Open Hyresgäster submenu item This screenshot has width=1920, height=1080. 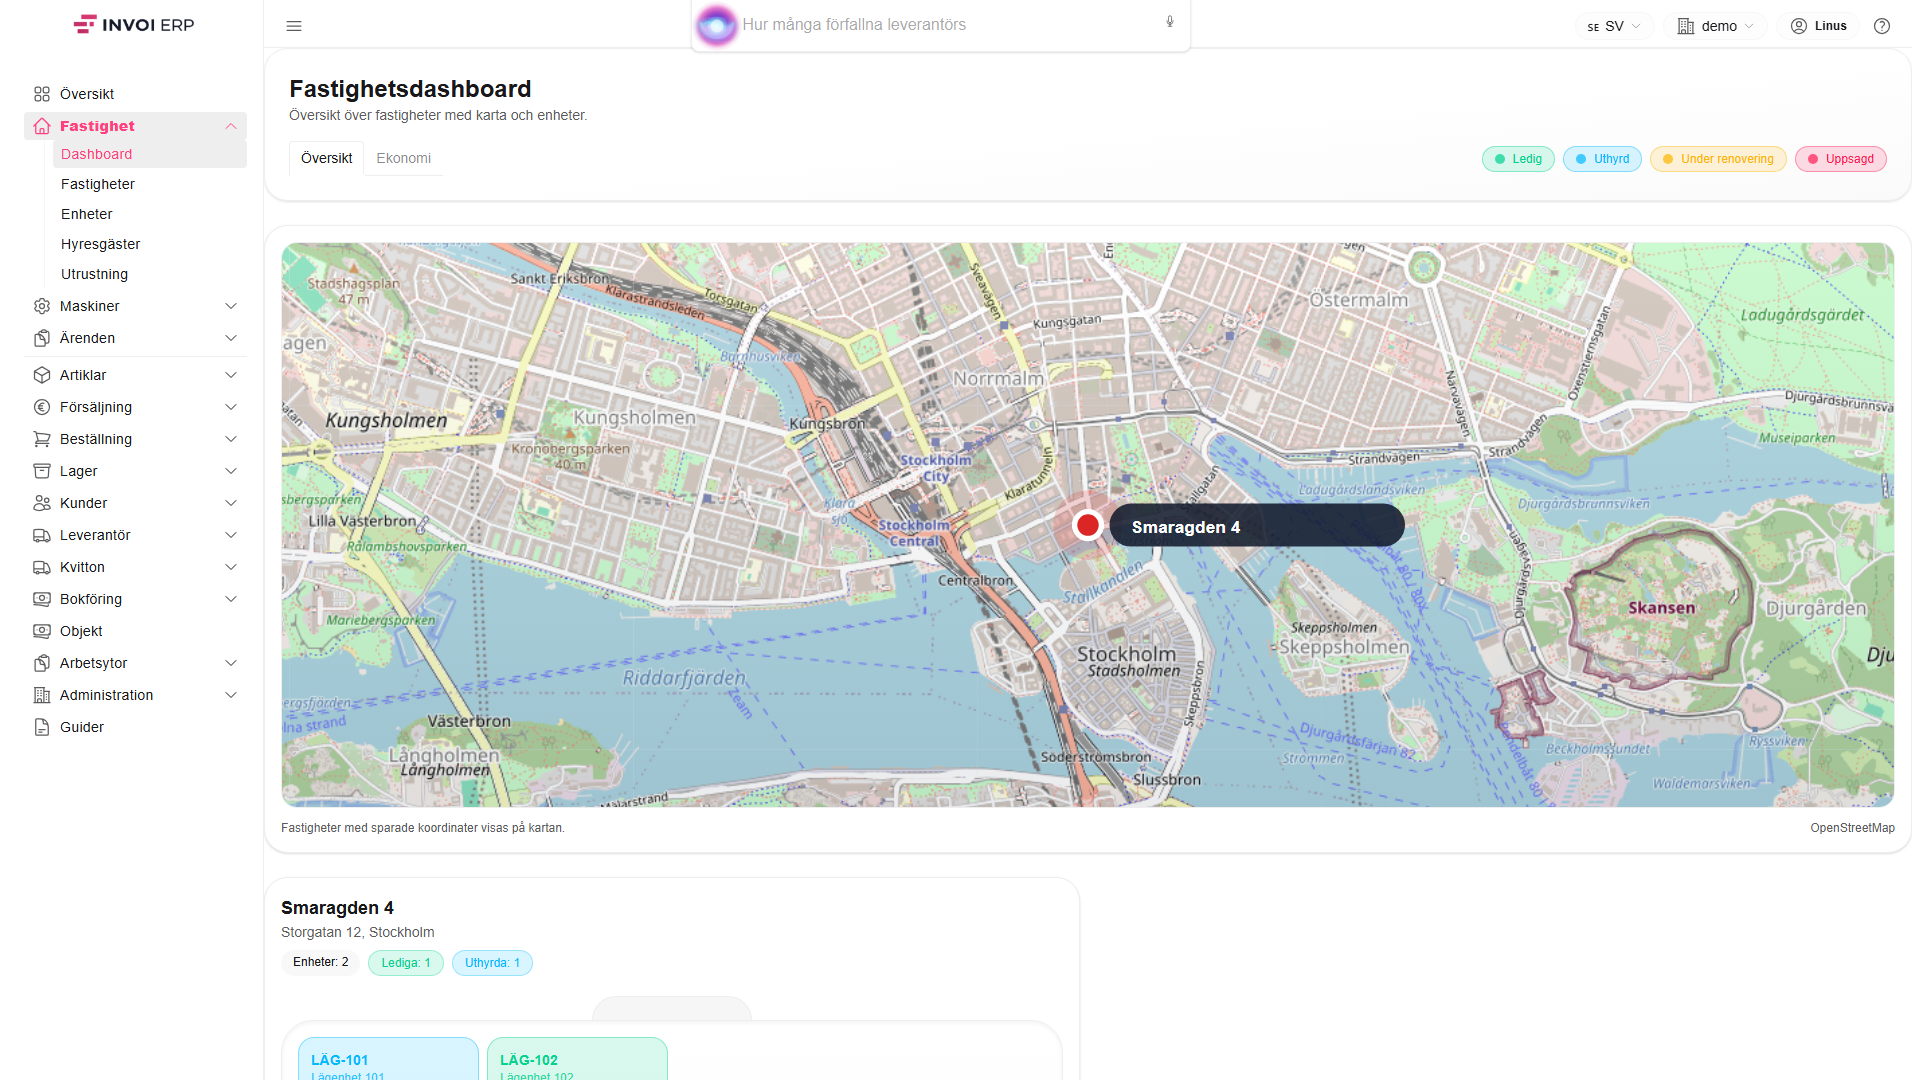[x=149, y=244]
